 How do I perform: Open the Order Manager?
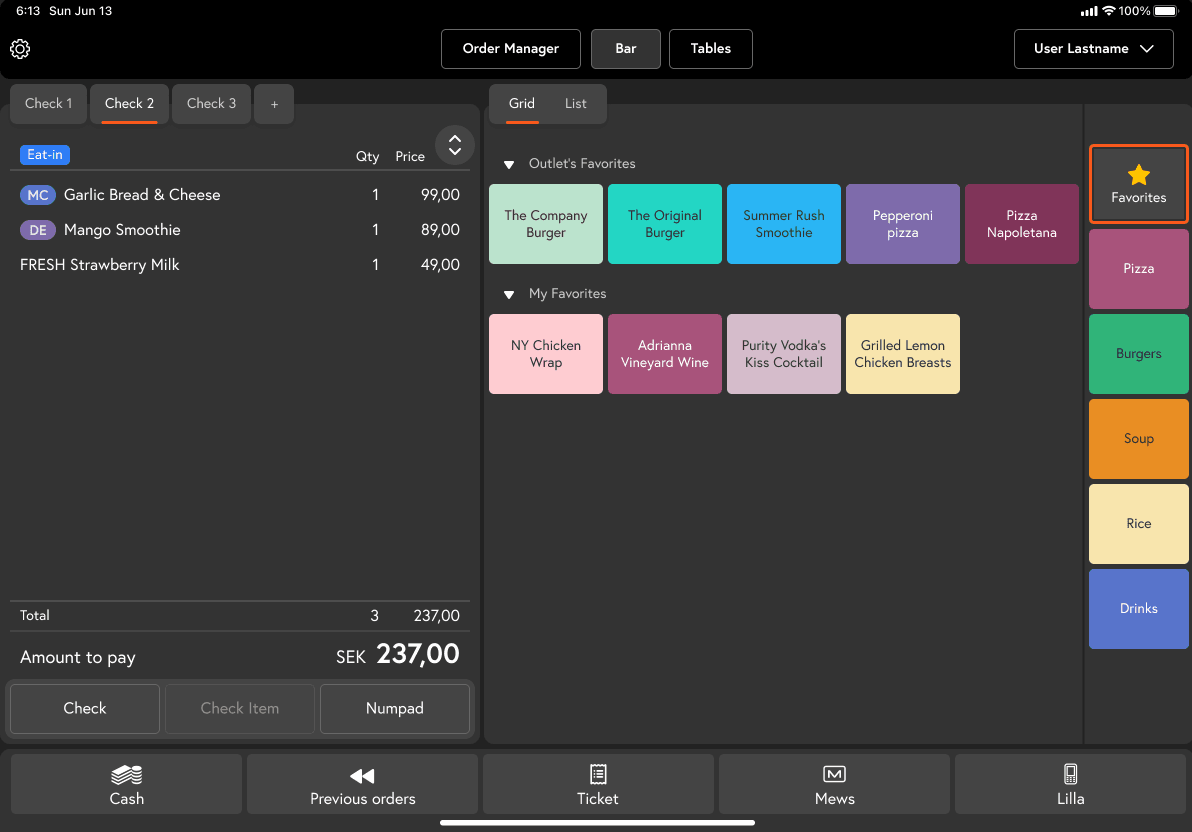pos(510,49)
